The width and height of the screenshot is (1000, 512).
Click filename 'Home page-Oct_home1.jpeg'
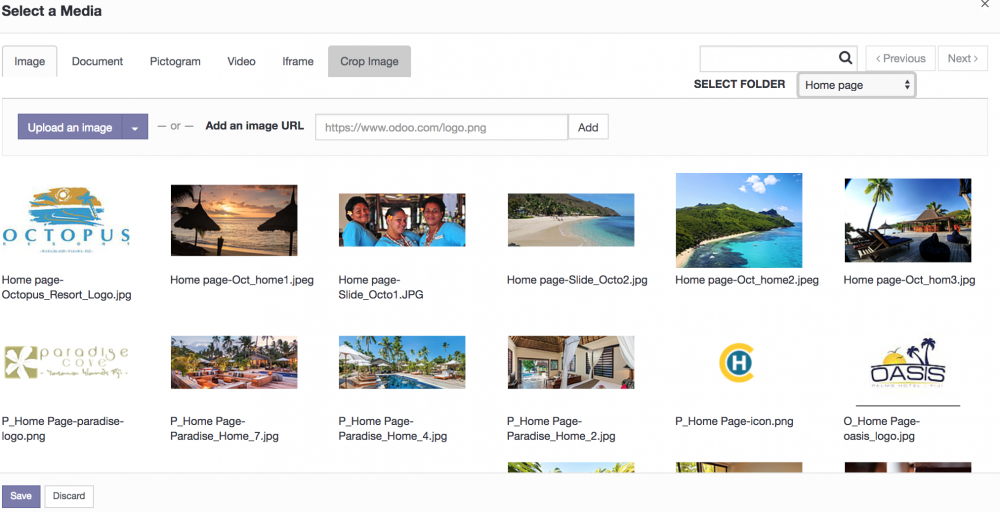tap(242, 280)
